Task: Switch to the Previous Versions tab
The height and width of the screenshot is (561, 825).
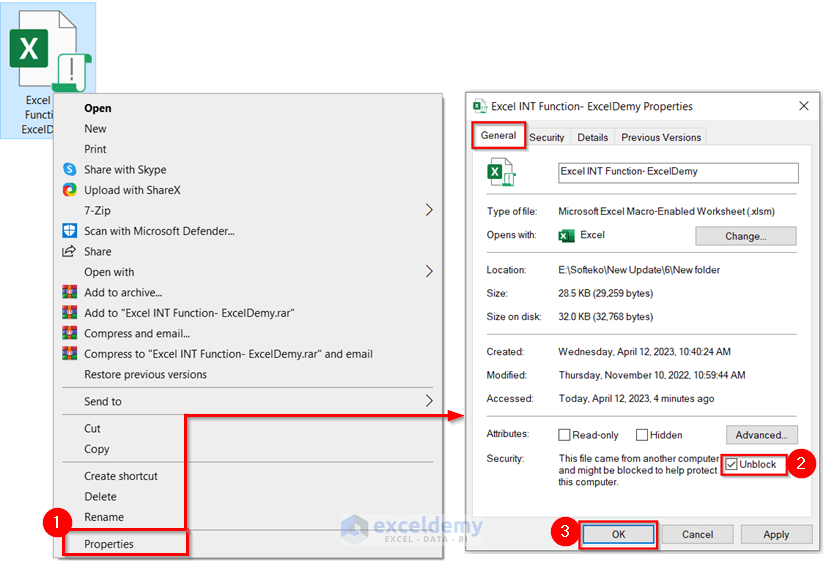Action: pyautogui.click(x=661, y=137)
